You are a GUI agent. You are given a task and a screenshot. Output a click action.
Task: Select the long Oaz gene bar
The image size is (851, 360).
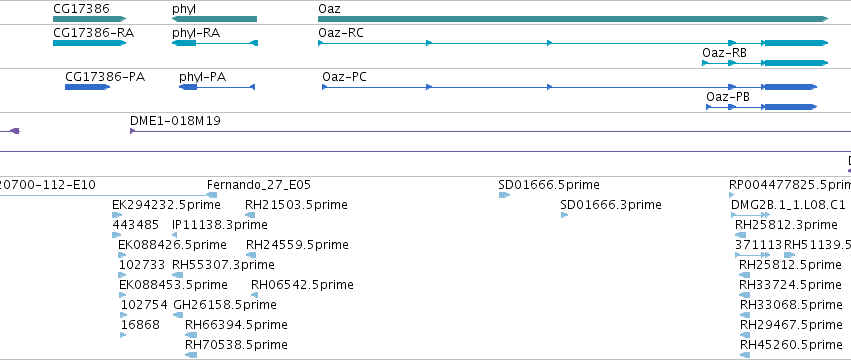[573, 19]
